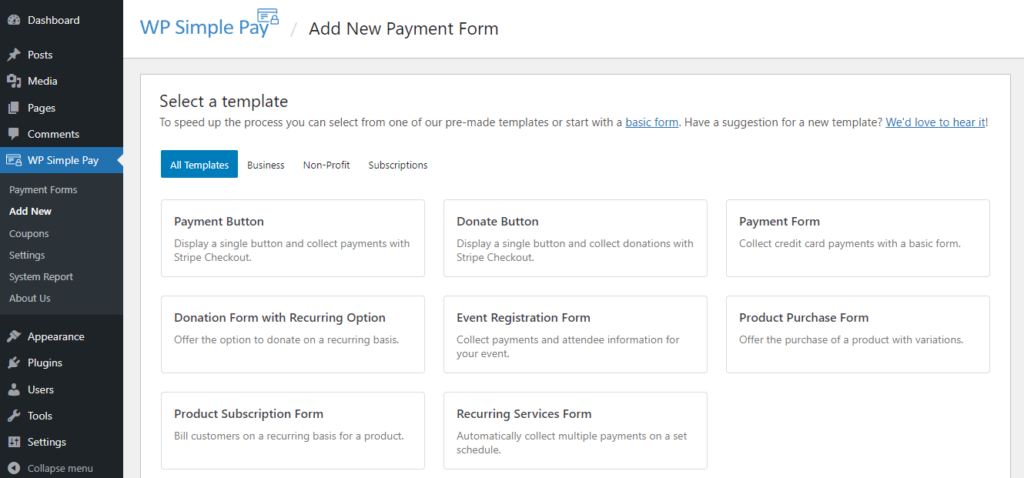Switch to the Business tab
The width and height of the screenshot is (1024, 478).
click(266, 165)
